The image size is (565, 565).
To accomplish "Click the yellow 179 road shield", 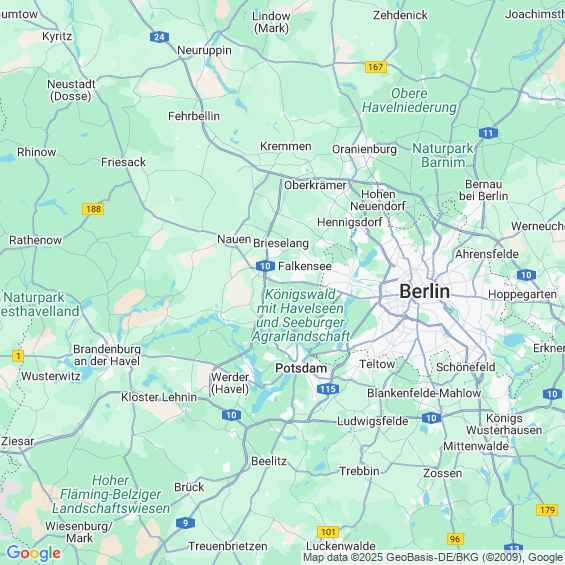I will (547, 510).
